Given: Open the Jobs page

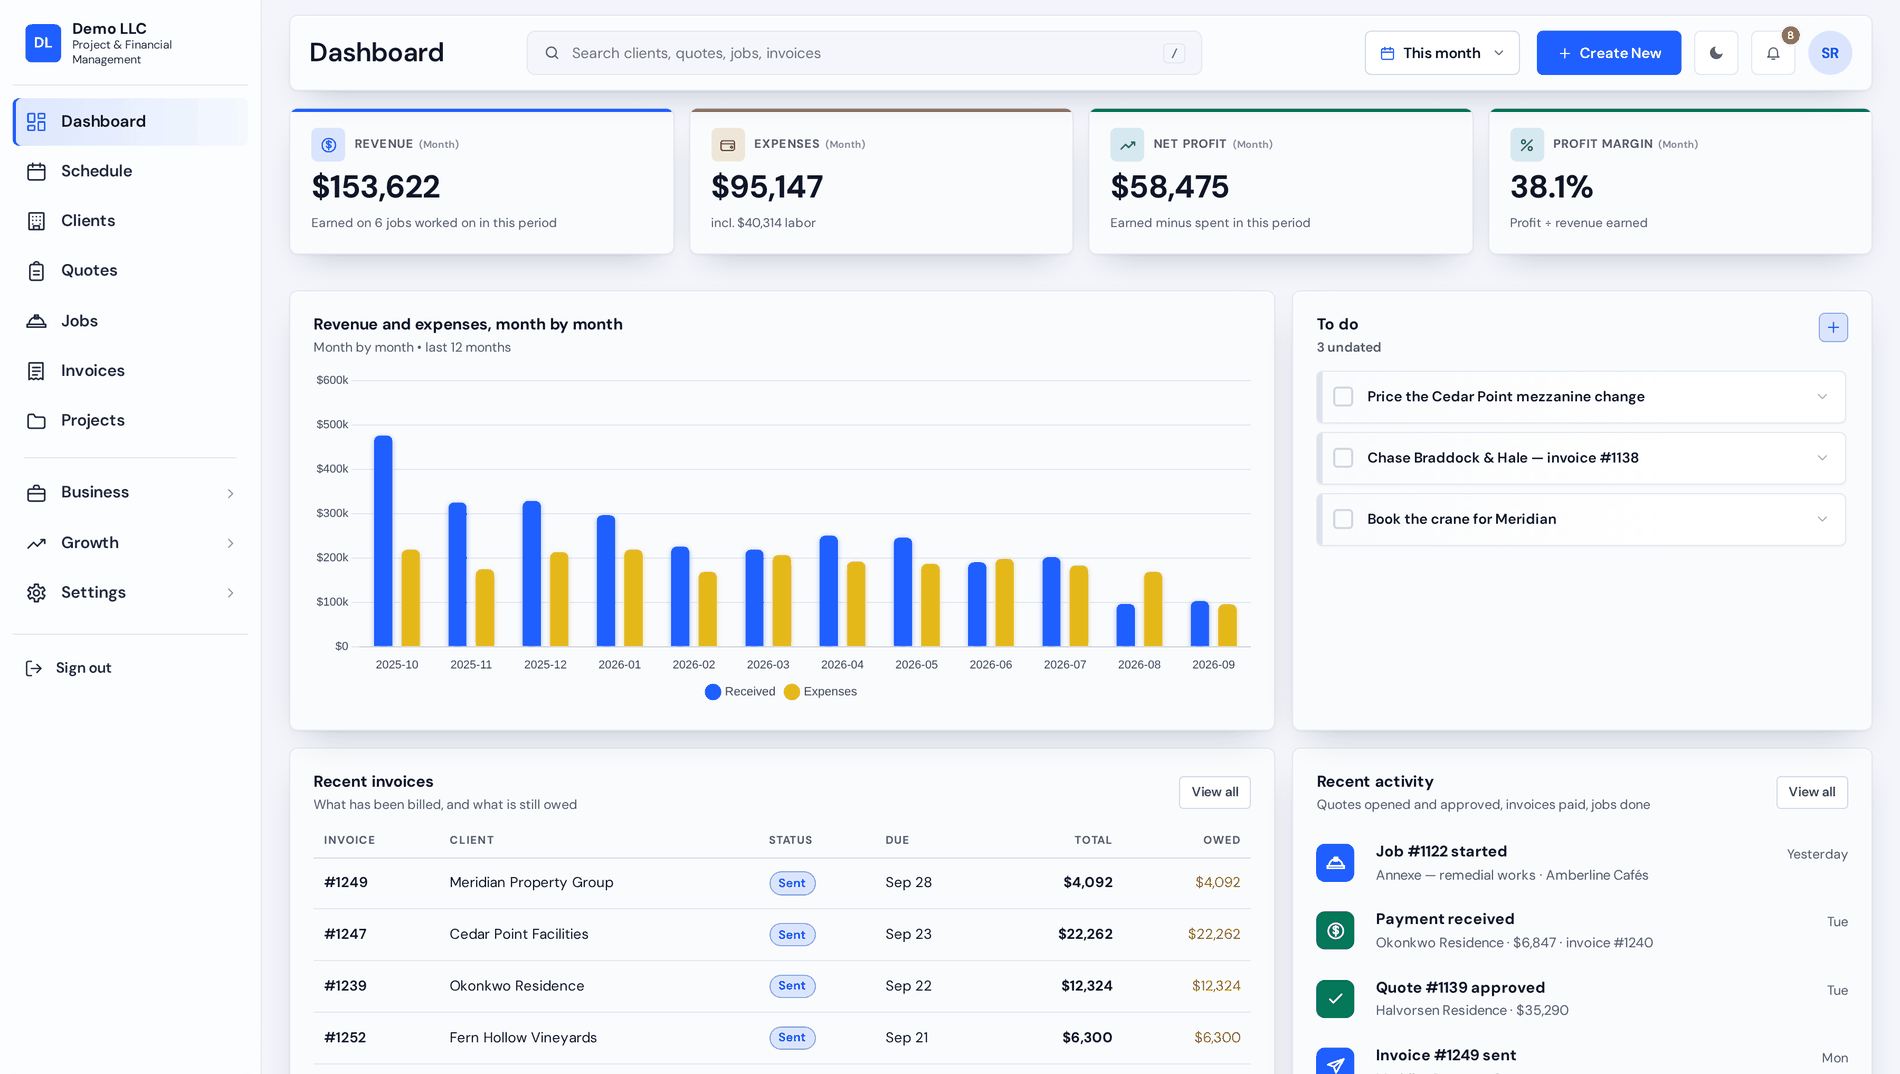Looking at the screenshot, I should coord(130,321).
